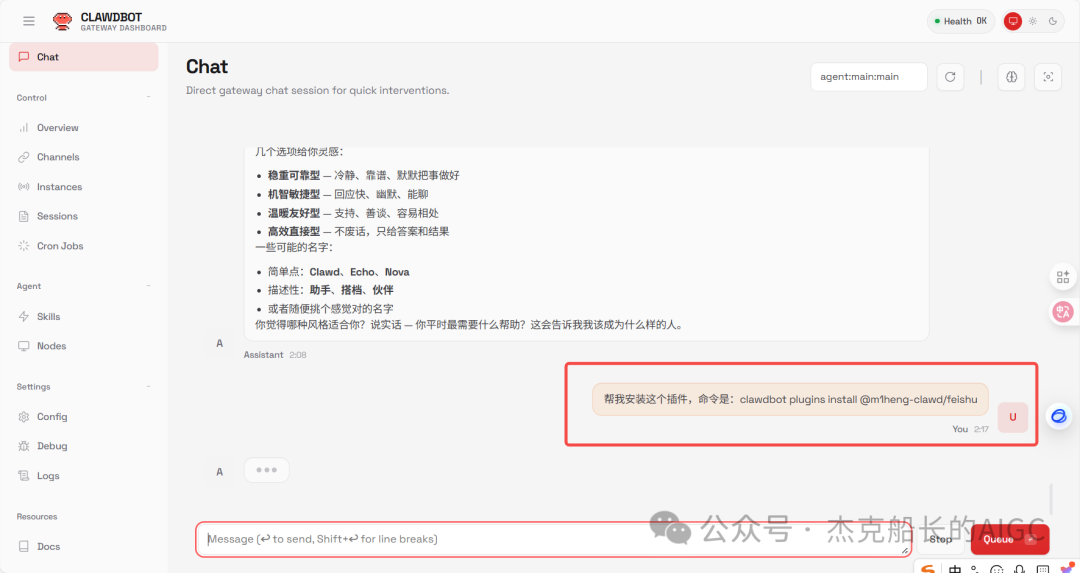Click the Stop button

click(940, 539)
